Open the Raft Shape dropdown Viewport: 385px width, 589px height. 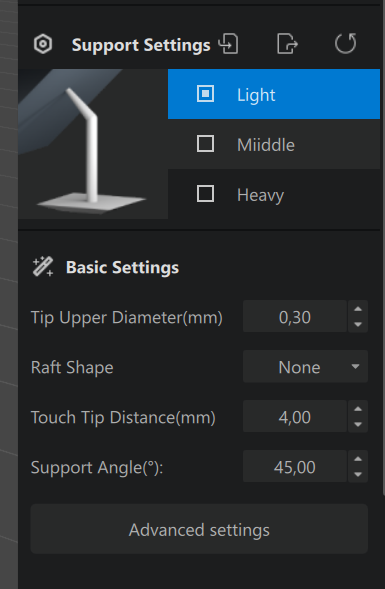click(305, 367)
